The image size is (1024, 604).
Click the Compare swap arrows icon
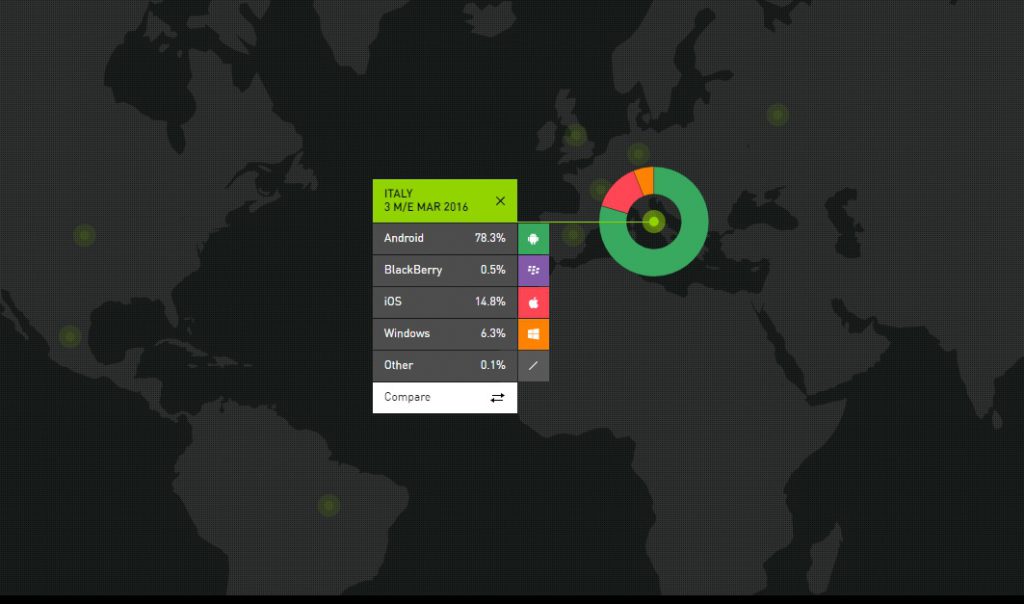click(x=498, y=398)
